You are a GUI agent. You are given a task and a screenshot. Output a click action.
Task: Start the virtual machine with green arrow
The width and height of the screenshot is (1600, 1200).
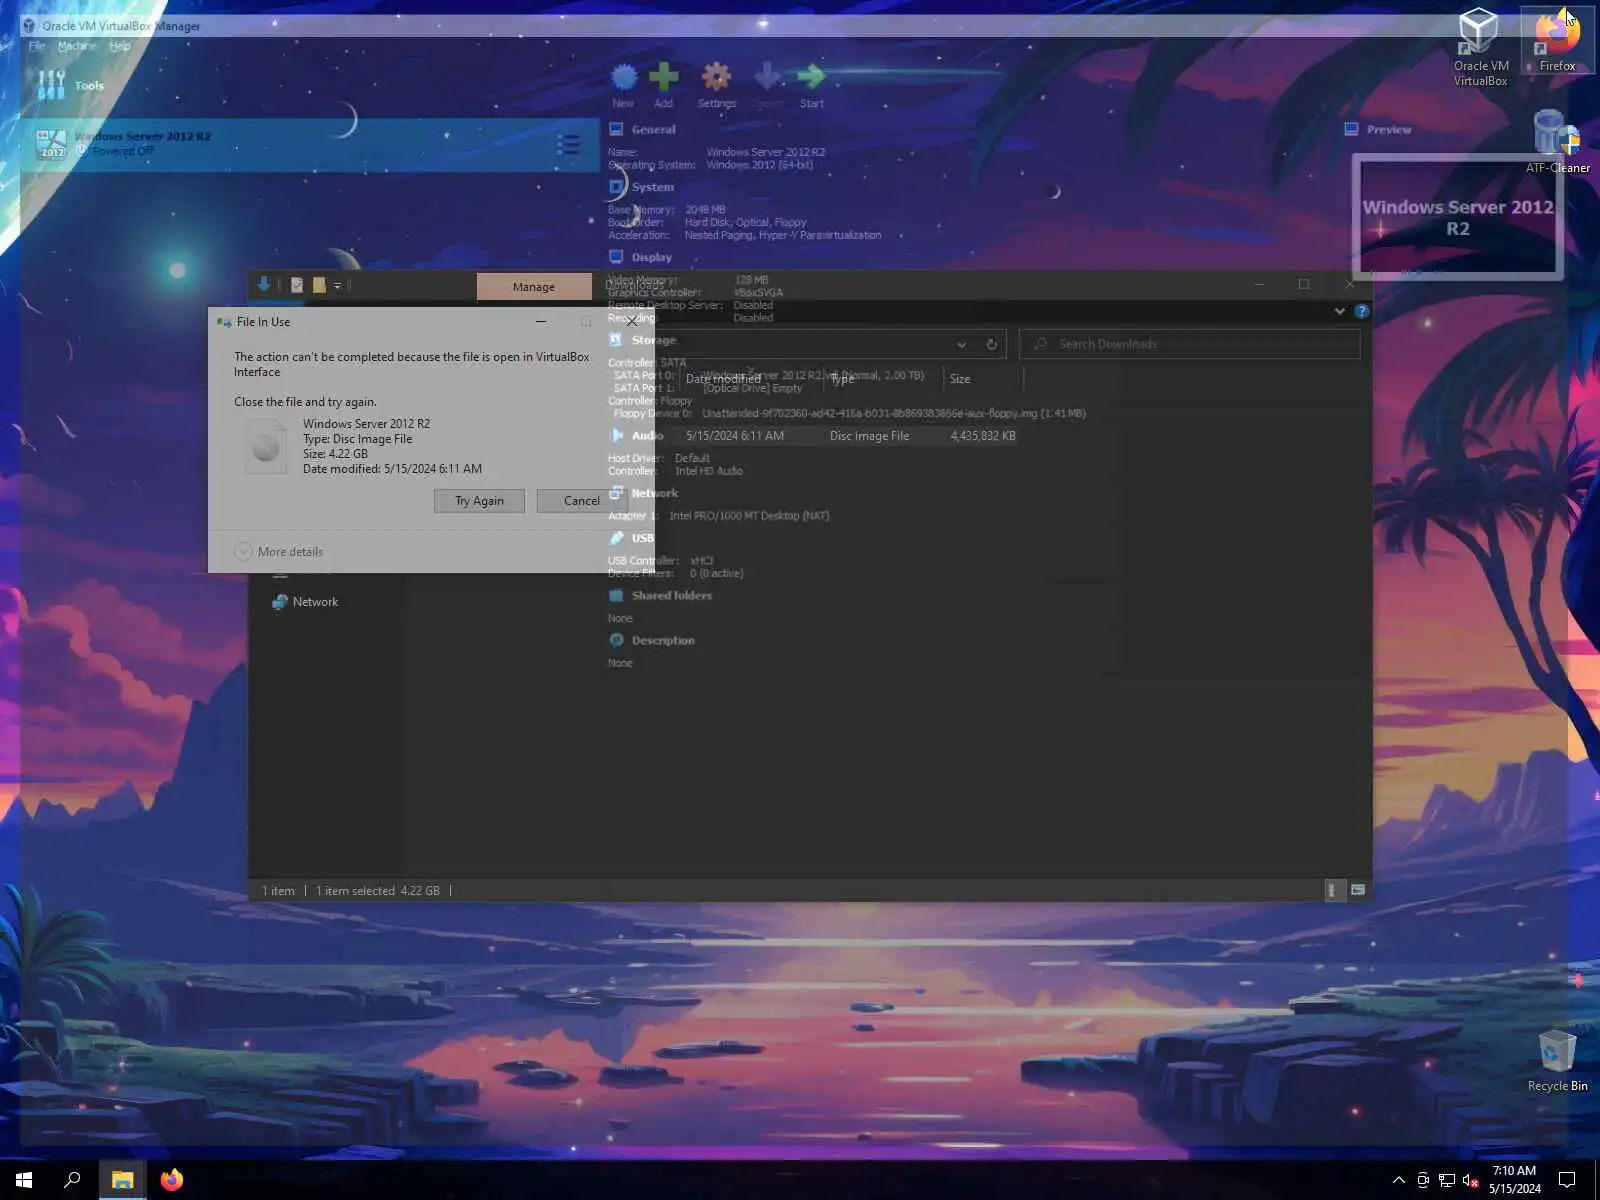[x=811, y=76]
